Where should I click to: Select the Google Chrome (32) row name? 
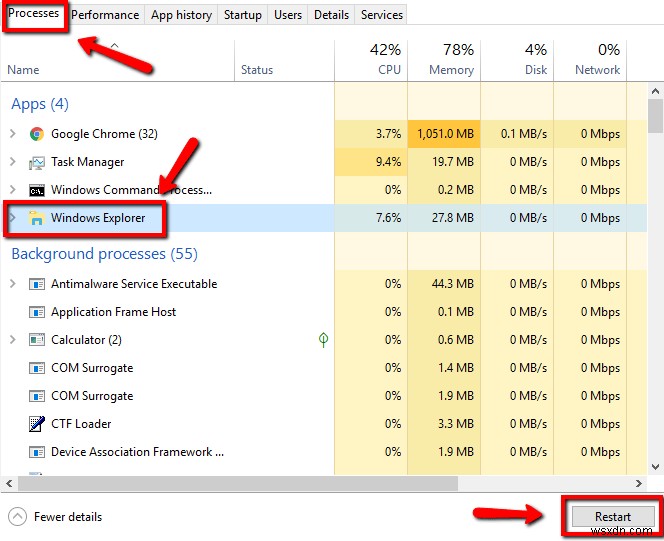(x=104, y=134)
